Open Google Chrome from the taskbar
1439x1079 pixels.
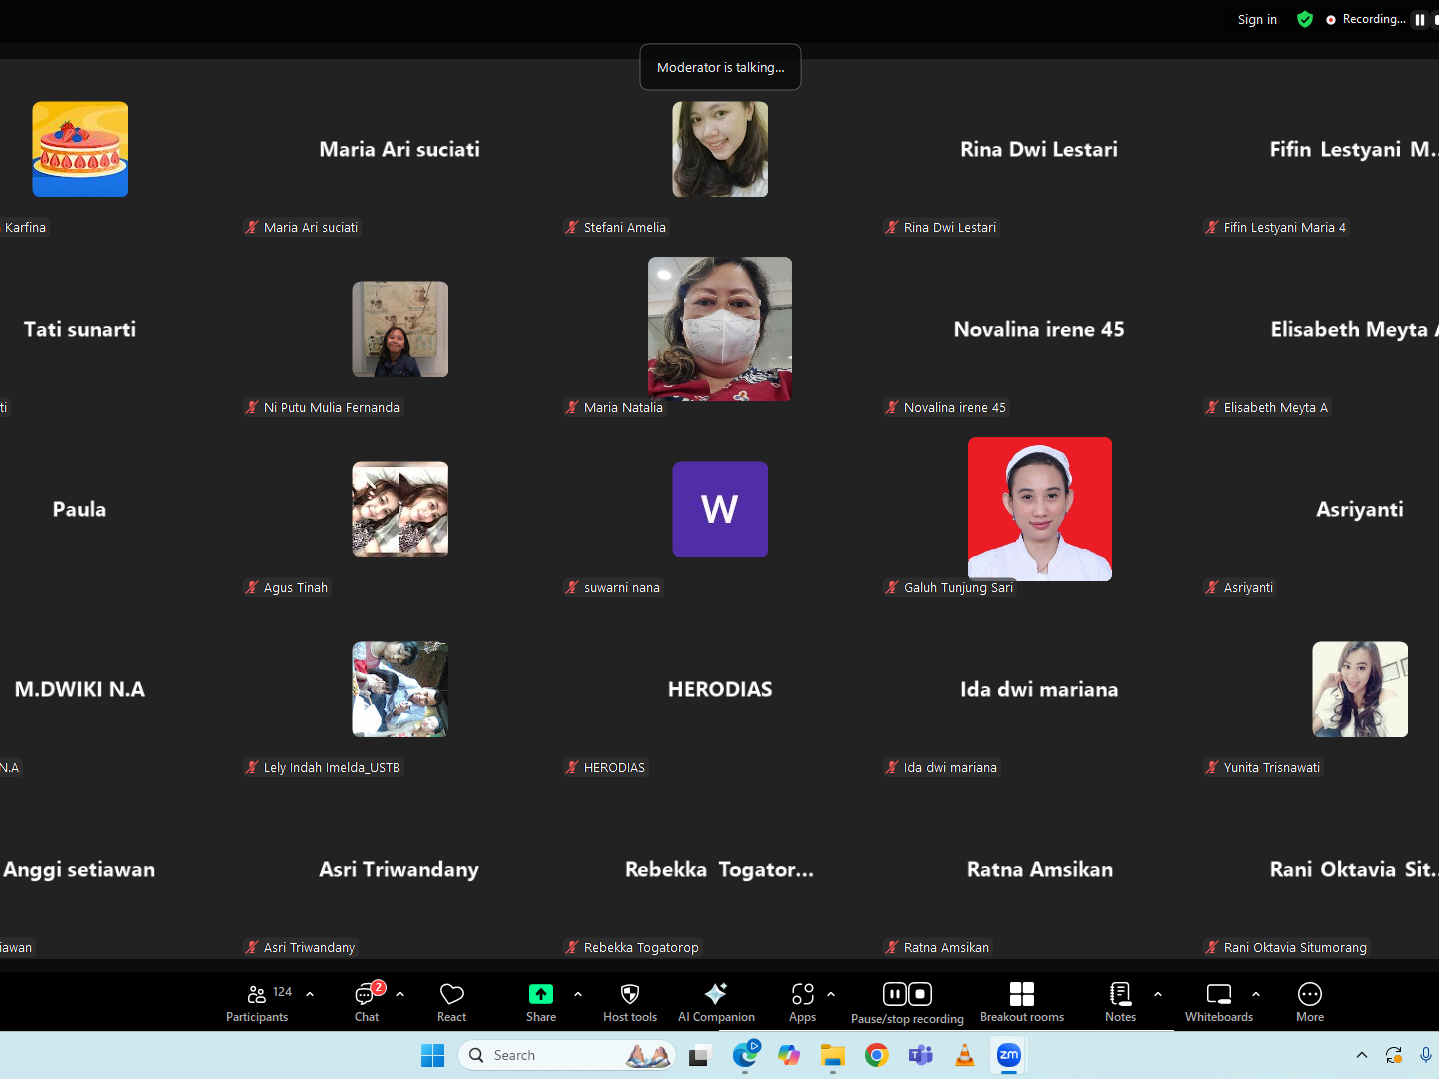(x=877, y=1055)
